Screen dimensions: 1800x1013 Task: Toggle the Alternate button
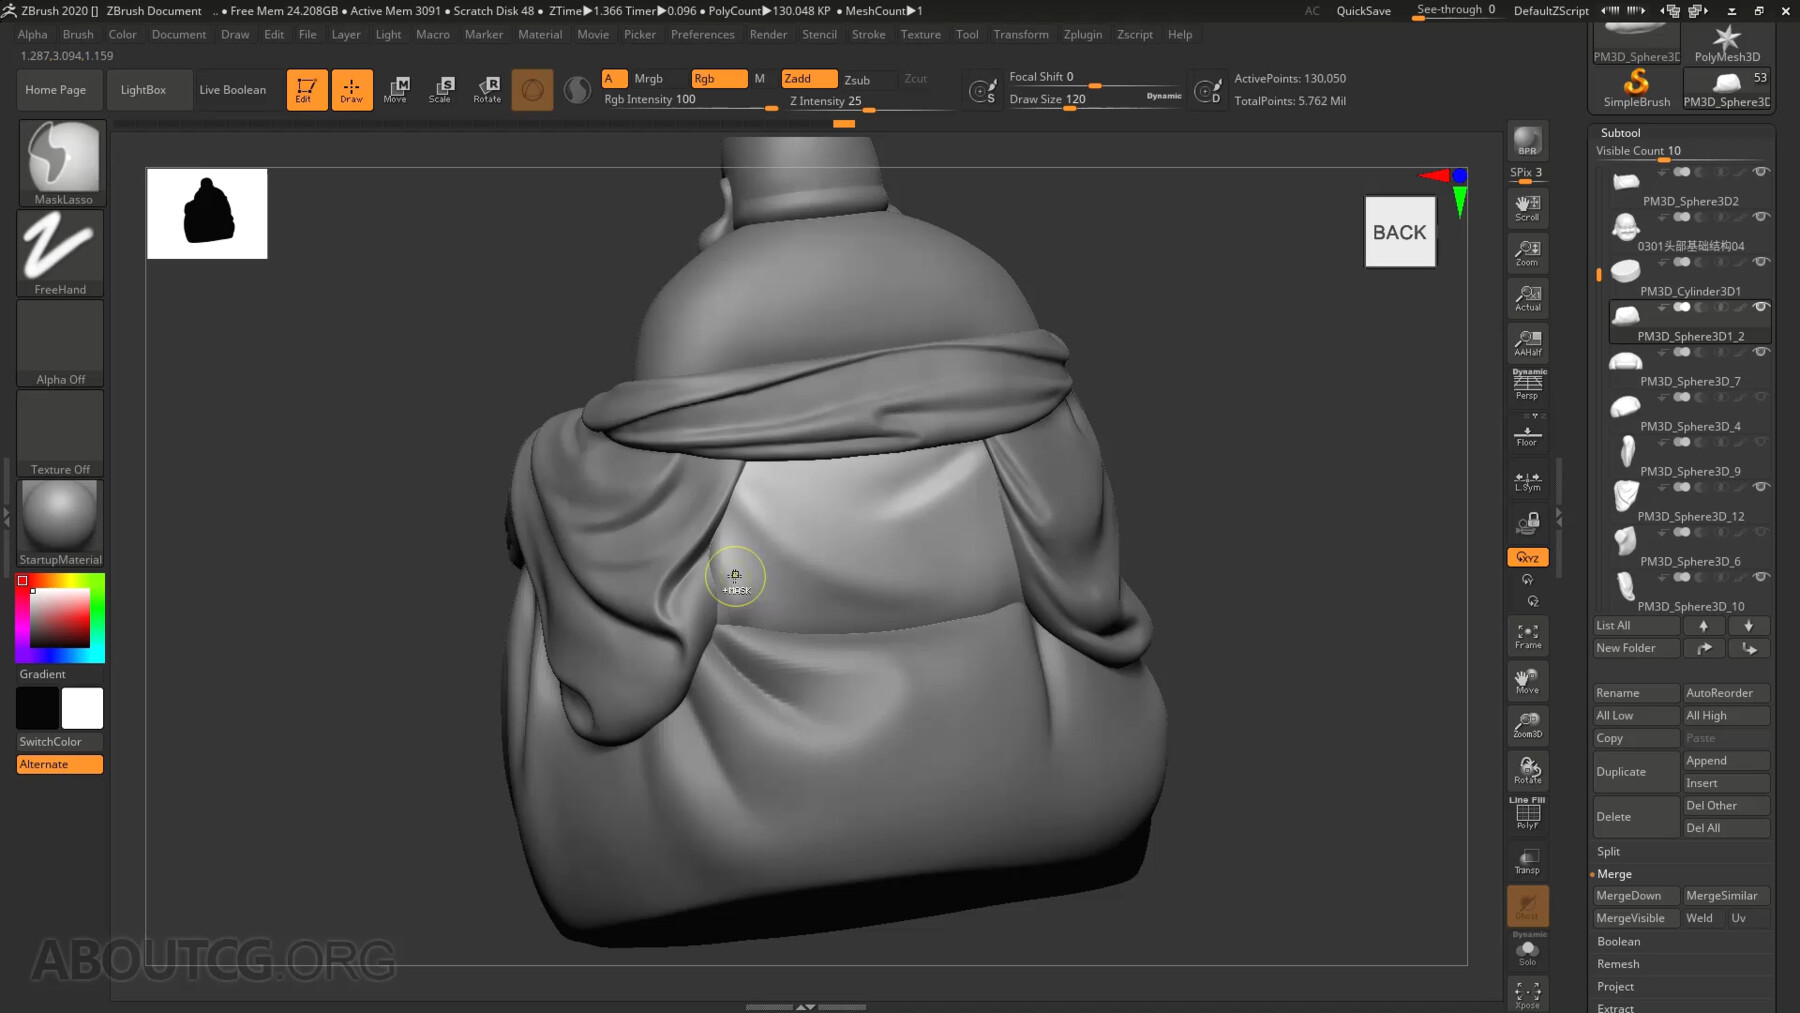click(x=60, y=764)
